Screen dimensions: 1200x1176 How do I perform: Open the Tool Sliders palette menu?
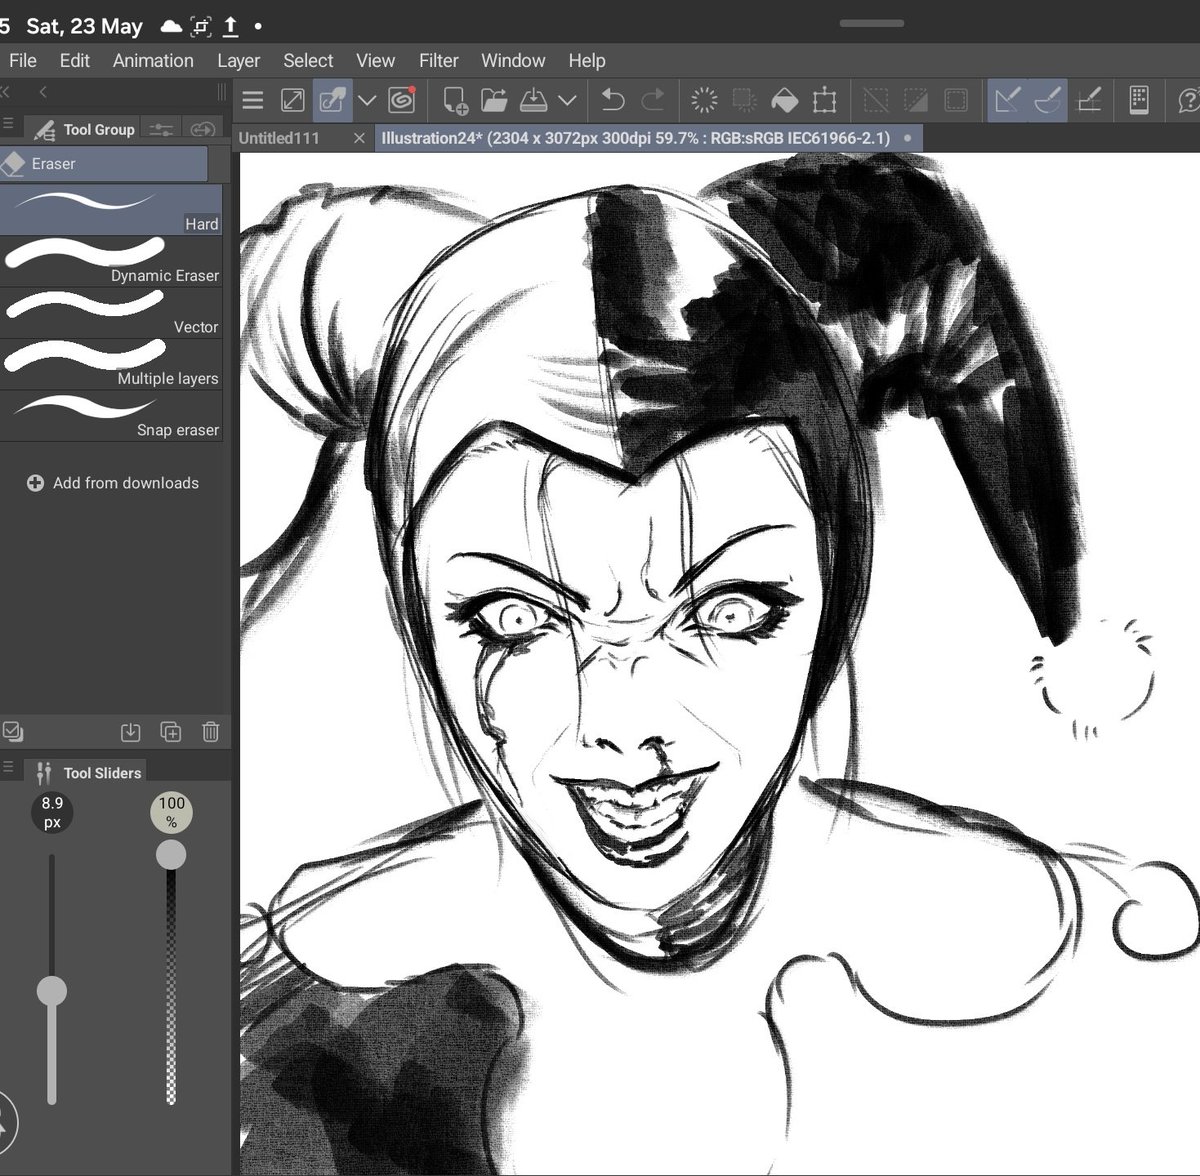coord(8,768)
